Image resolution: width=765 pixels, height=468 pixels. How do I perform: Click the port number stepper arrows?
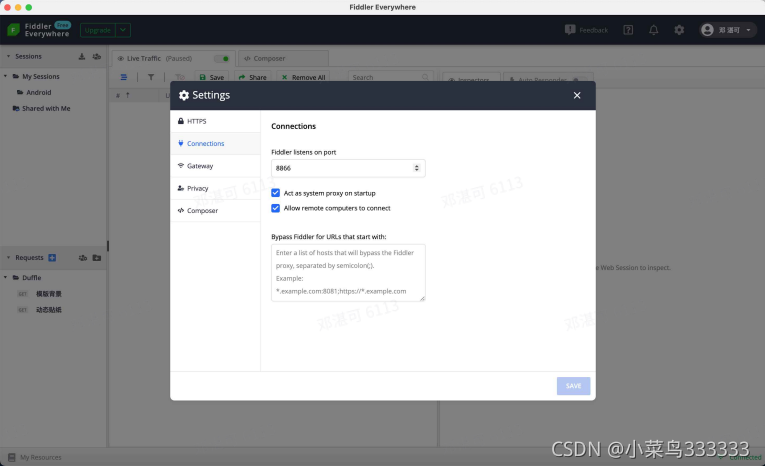click(416, 168)
